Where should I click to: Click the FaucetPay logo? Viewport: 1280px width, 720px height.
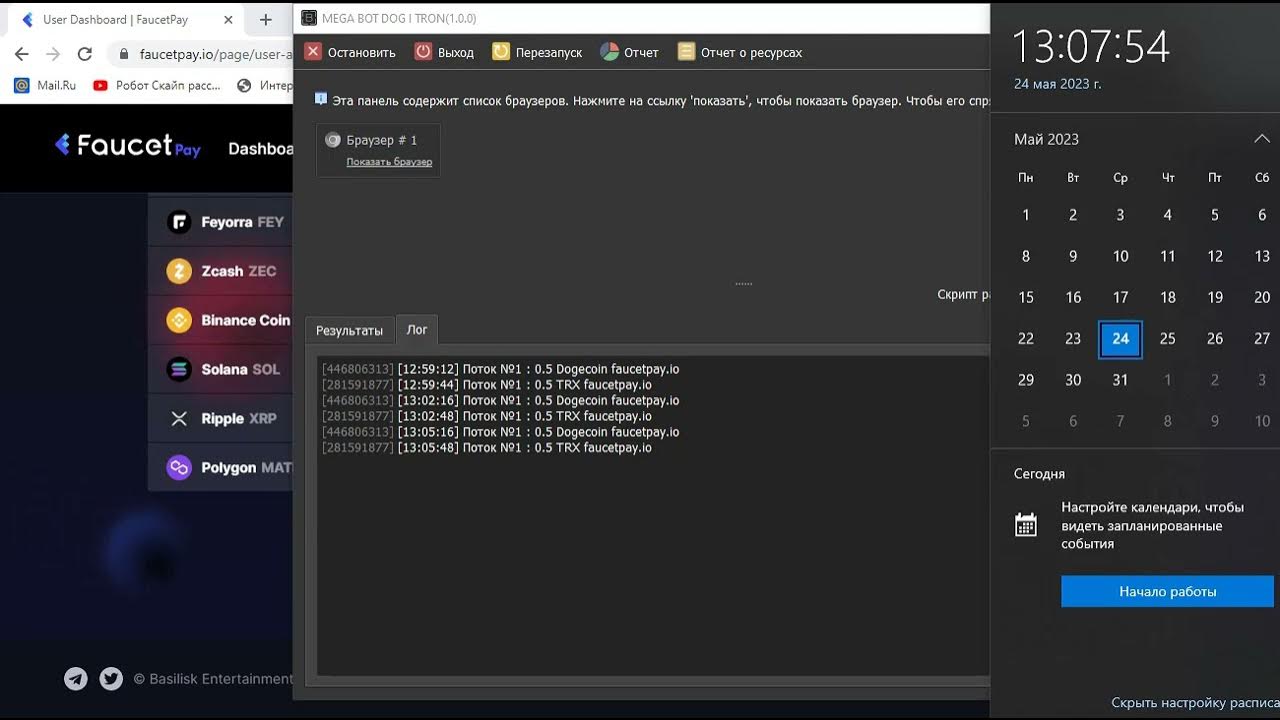tap(128, 146)
